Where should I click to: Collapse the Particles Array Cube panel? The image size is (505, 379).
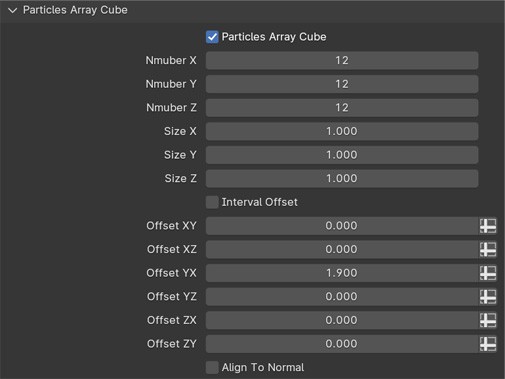[x=13, y=10]
